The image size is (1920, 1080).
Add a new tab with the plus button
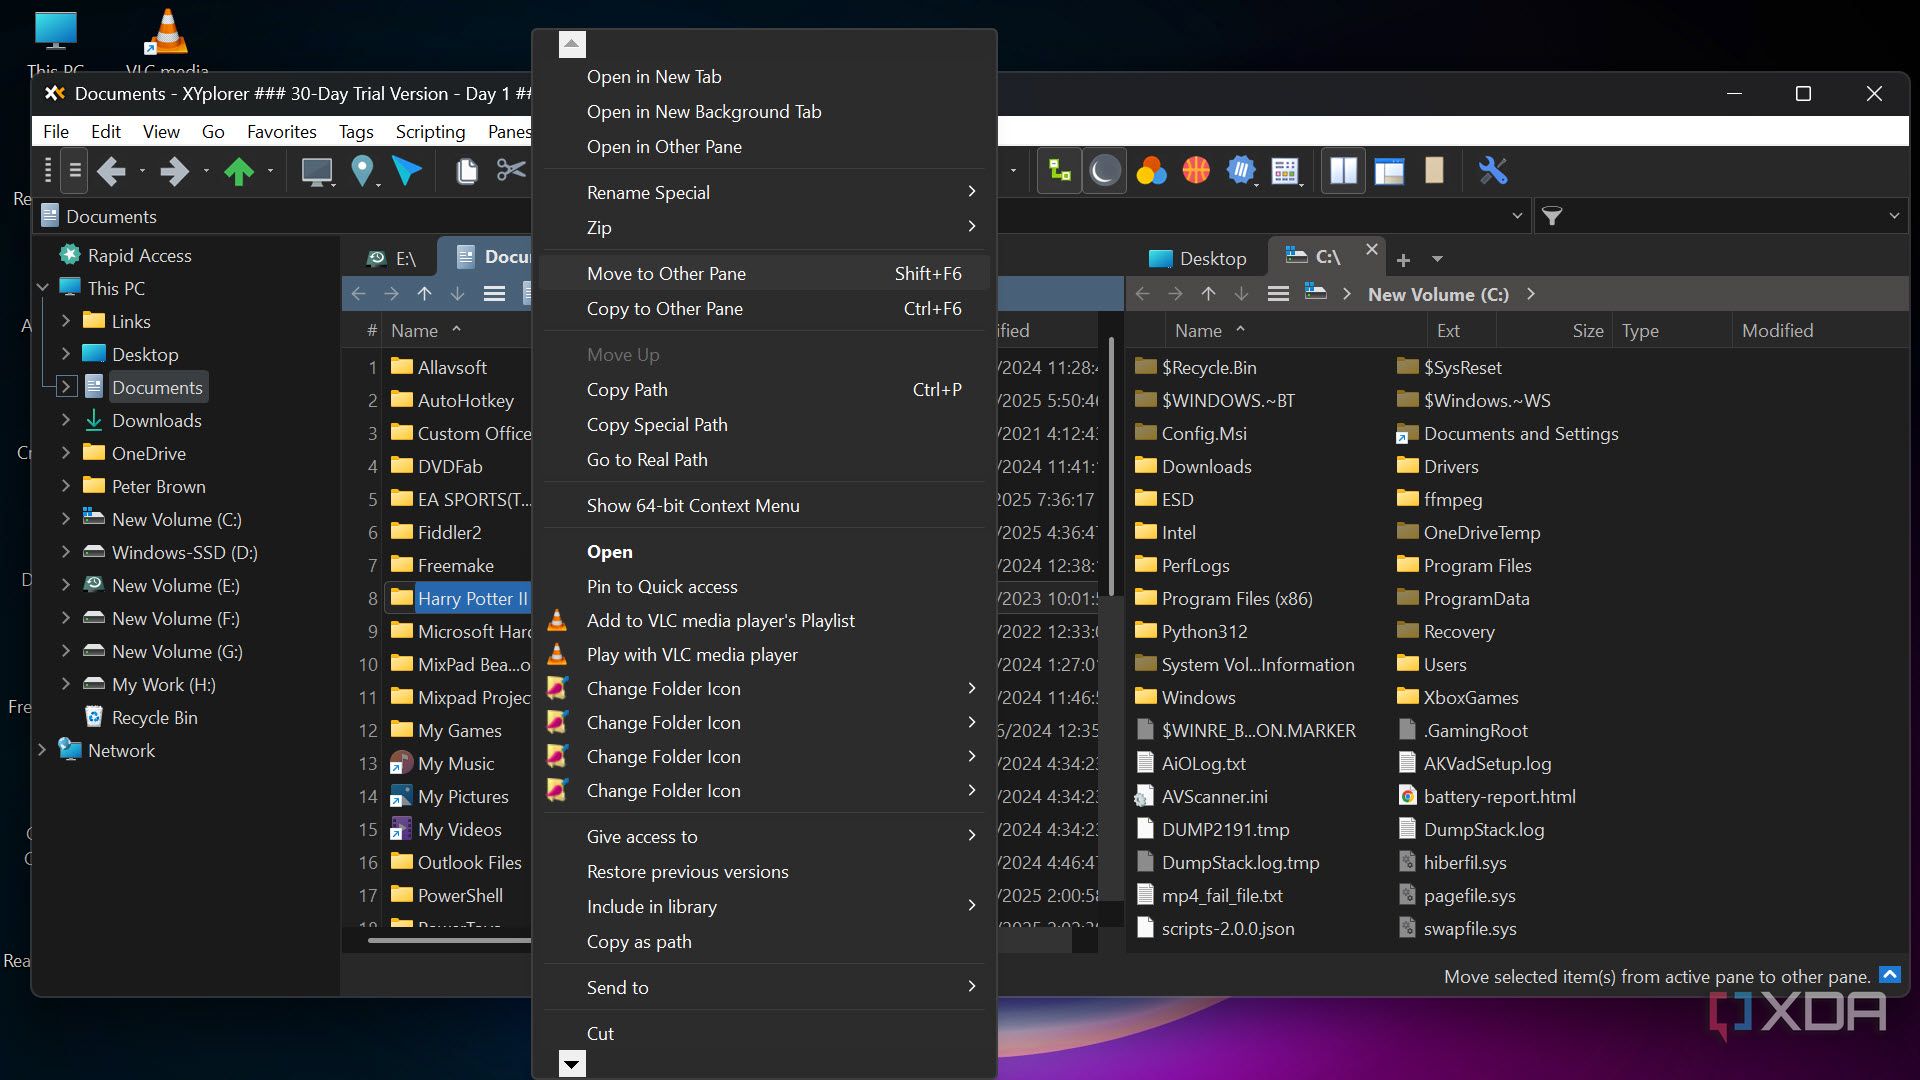click(x=1403, y=260)
